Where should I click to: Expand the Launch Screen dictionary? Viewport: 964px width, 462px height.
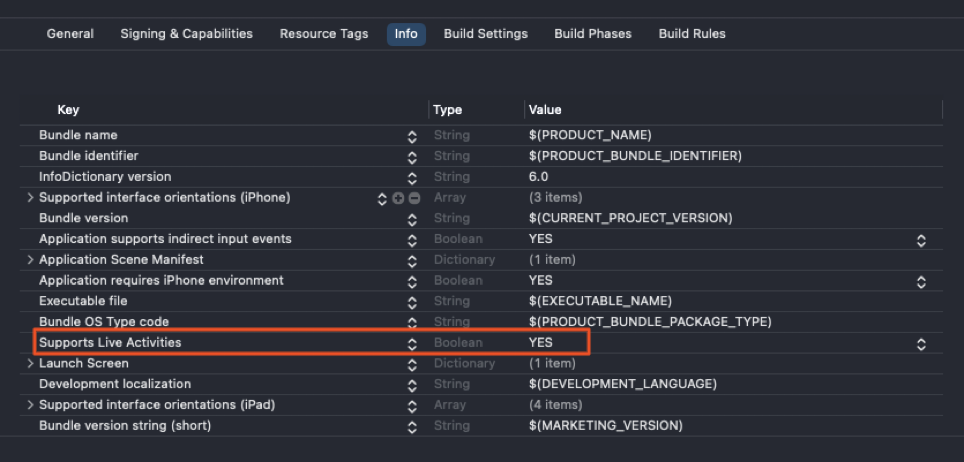[30, 363]
